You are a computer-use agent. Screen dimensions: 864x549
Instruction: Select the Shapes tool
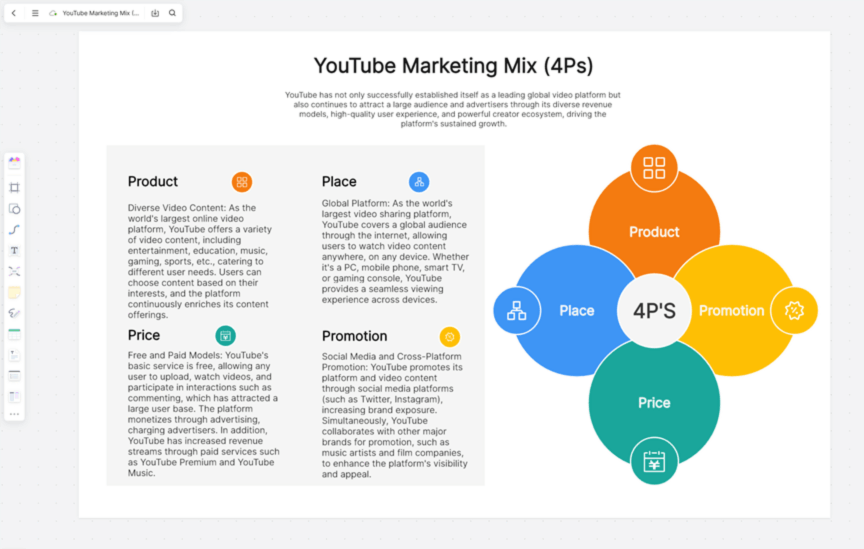[14, 209]
